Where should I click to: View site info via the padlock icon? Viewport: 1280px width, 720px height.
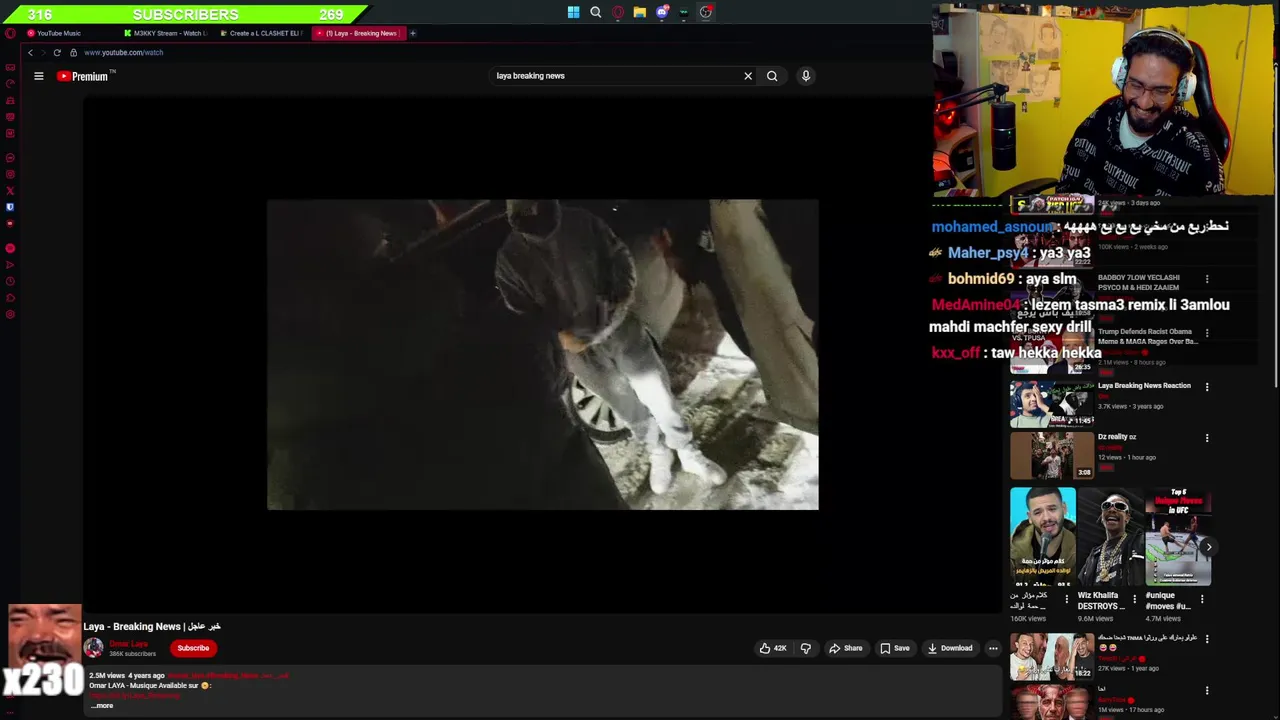click(73, 52)
